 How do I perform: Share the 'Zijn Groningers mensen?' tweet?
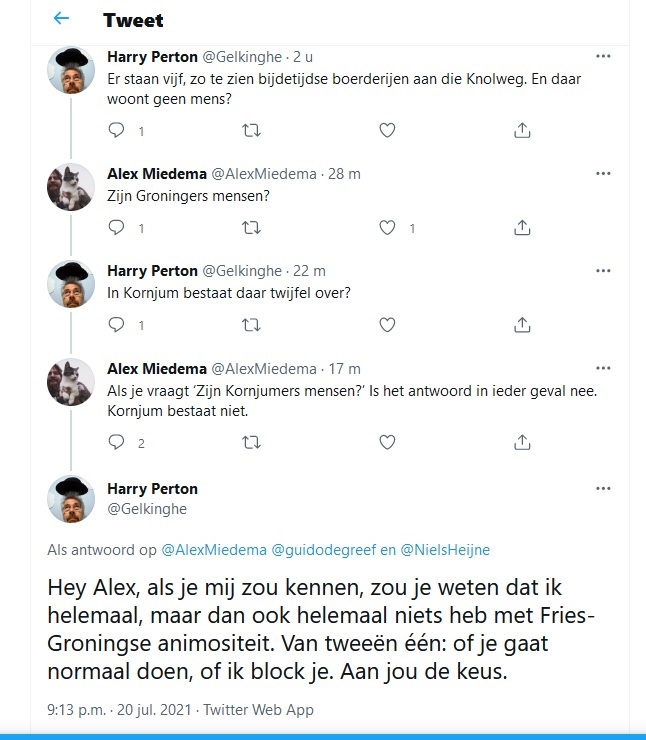[521, 228]
